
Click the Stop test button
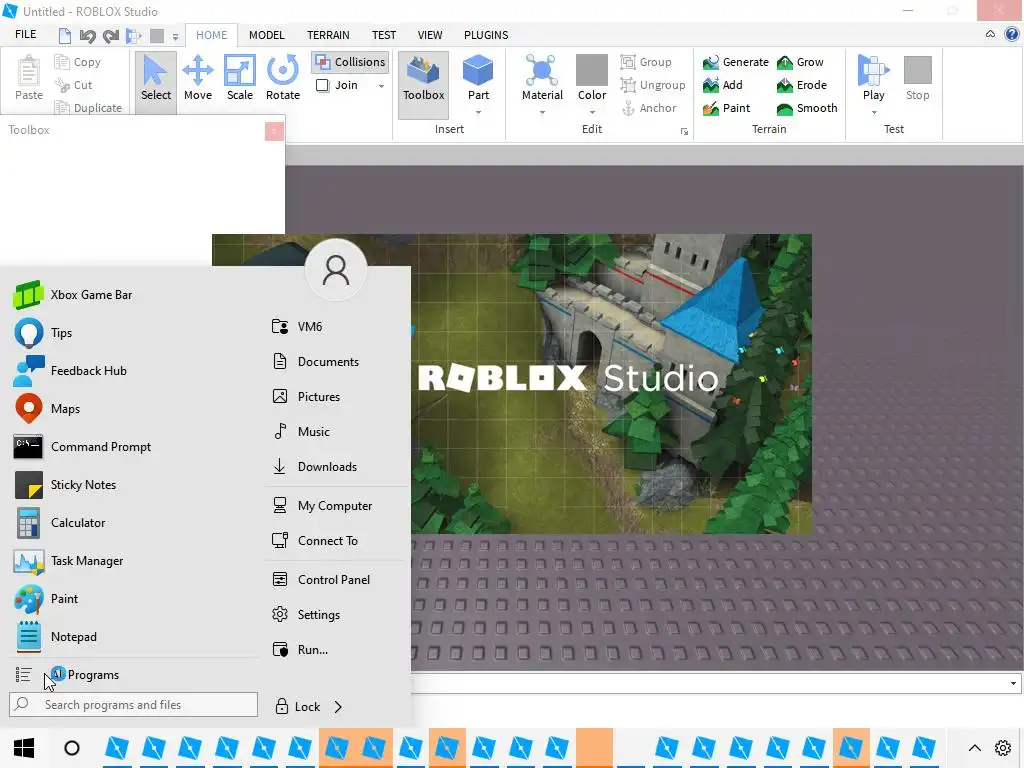[918, 79]
